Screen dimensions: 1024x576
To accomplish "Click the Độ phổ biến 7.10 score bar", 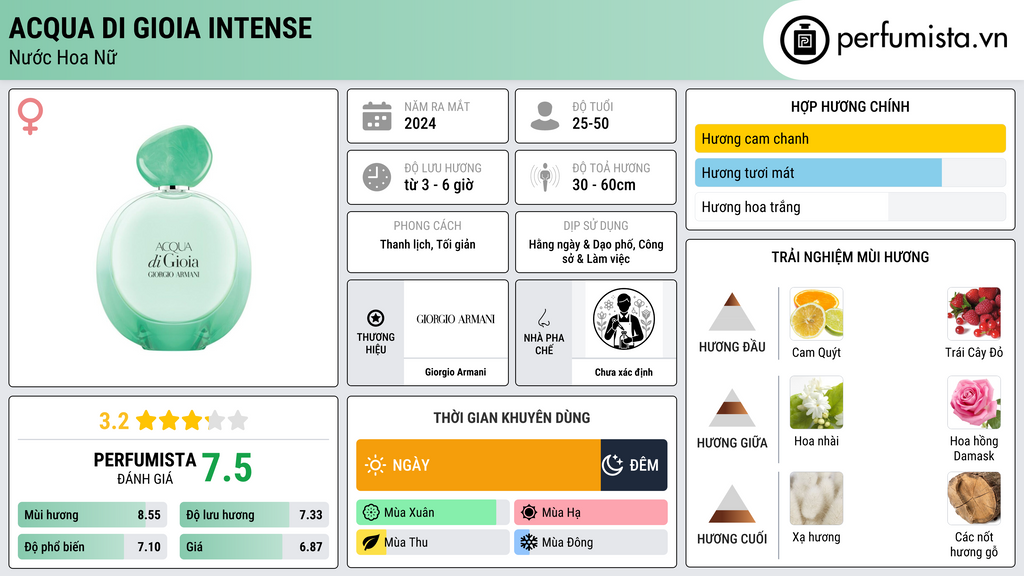I will (93, 547).
